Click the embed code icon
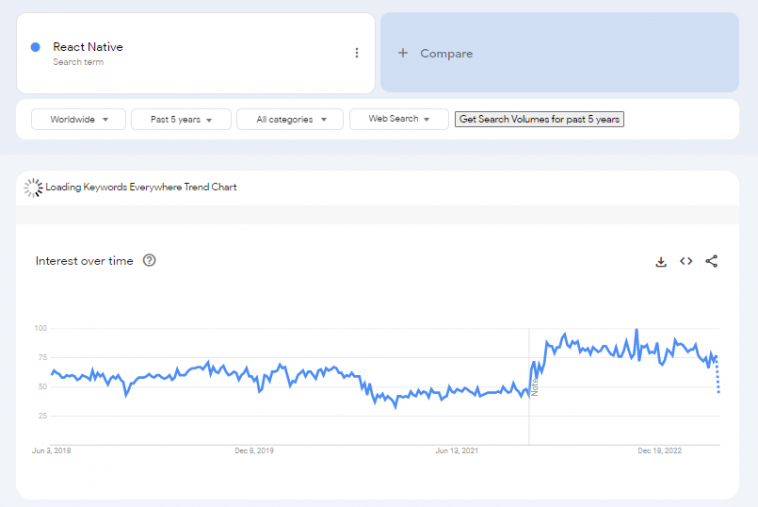Viewport: 758px width, 507px height. [x=686, y=261]
